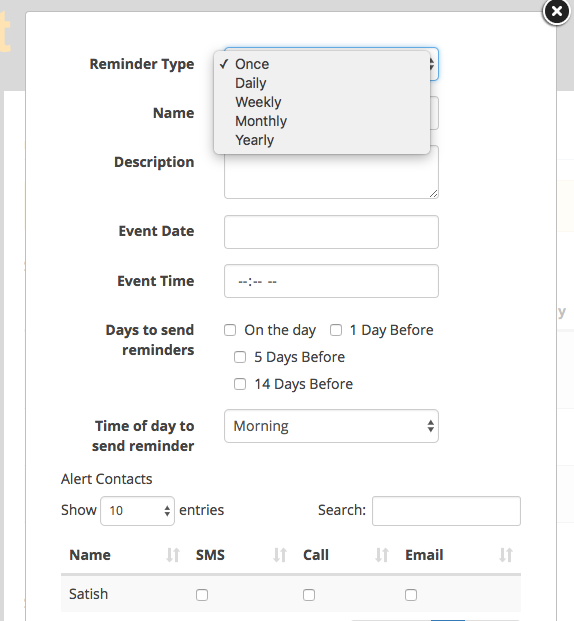Sort by Email column arrows icon
The image size is (574, 621).
click(505, 555)
